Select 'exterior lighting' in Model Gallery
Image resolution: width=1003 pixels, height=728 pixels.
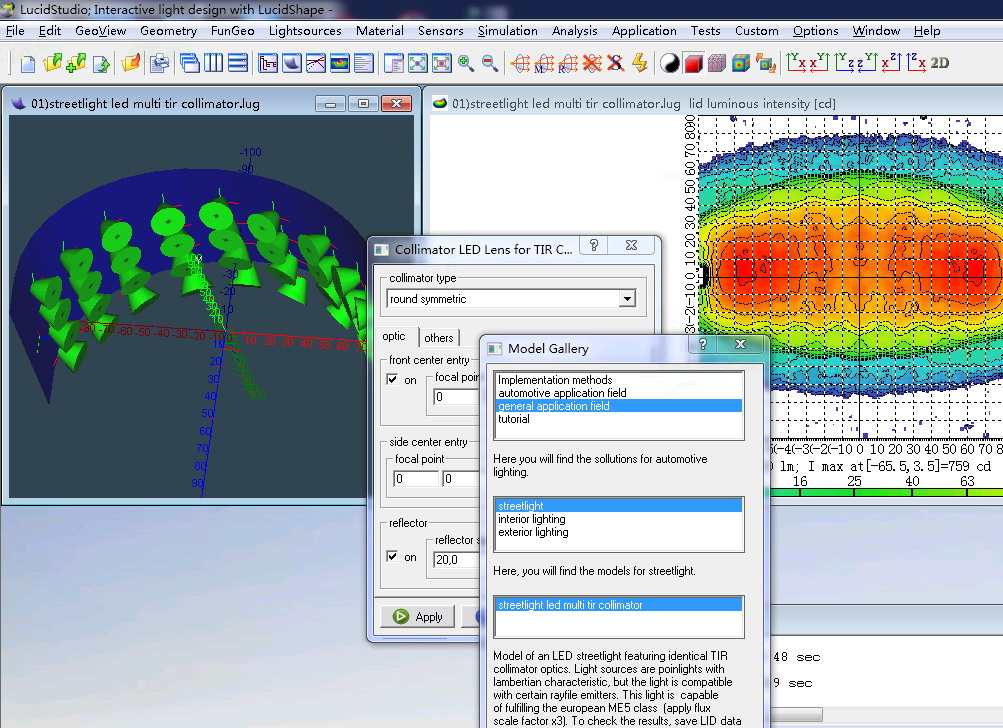(x=619, y=532)
